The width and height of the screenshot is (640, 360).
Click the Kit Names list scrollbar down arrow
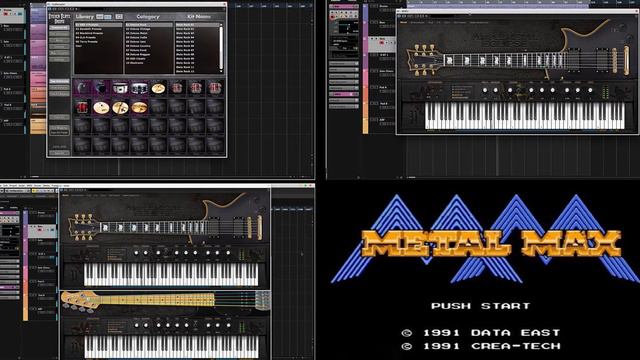pos(221,71)
